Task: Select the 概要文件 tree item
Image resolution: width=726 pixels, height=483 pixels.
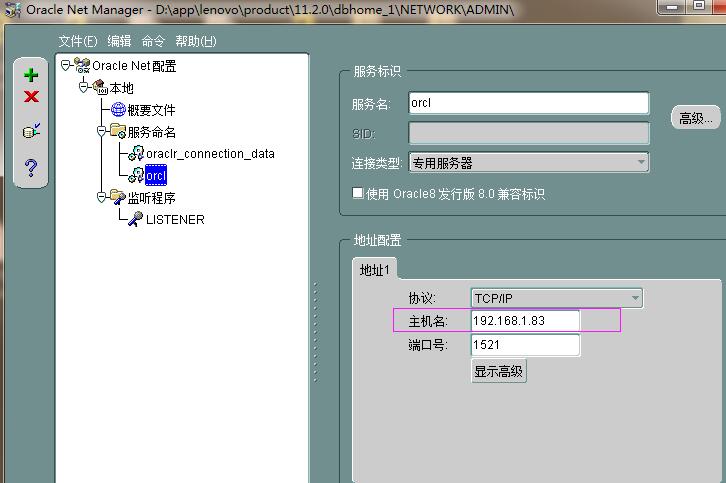Action: (151, 110)
